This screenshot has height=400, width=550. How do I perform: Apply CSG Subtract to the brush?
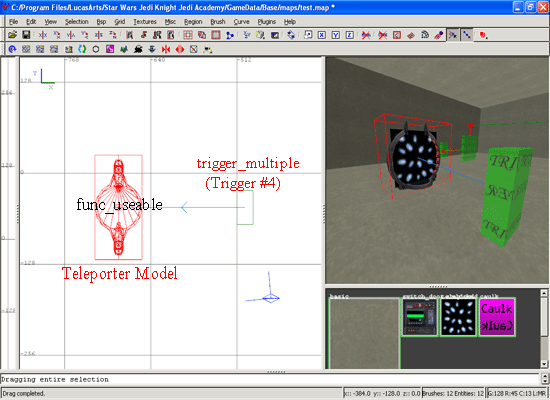tap(188, 35)
